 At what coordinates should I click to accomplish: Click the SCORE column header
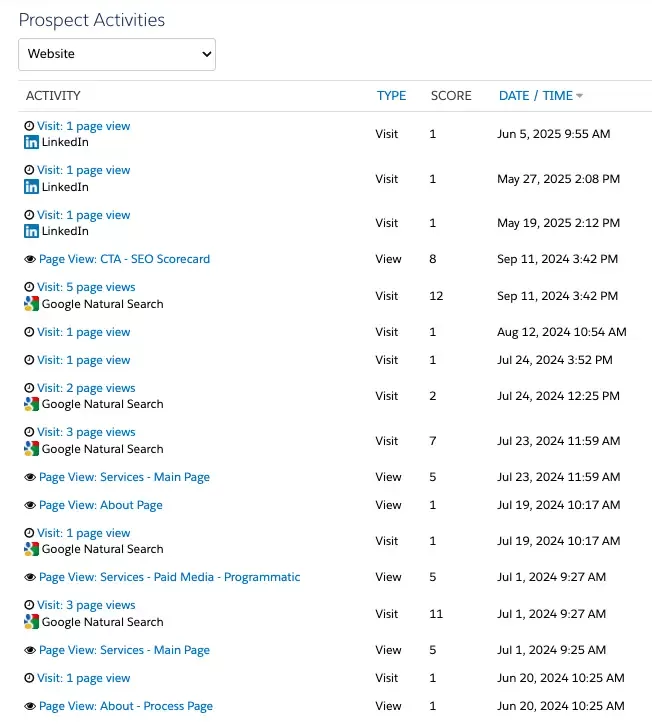point(451,96)
